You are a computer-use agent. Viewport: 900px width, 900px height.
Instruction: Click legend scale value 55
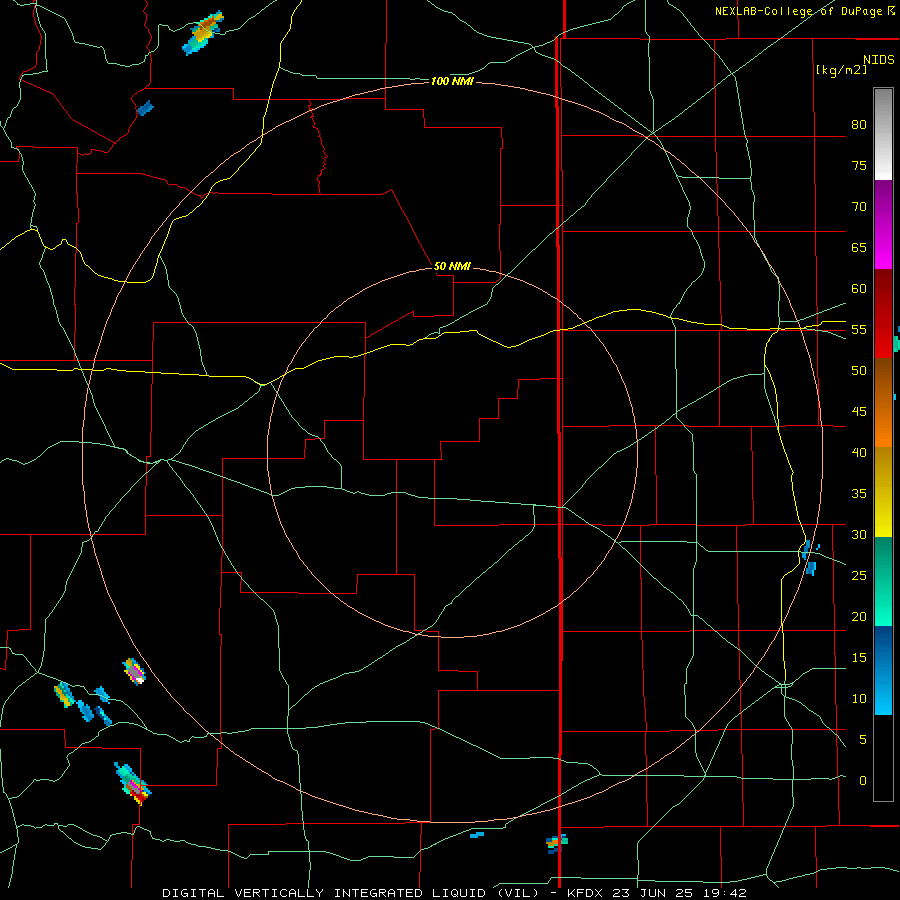pyautogui.click(x=859, y=329)
